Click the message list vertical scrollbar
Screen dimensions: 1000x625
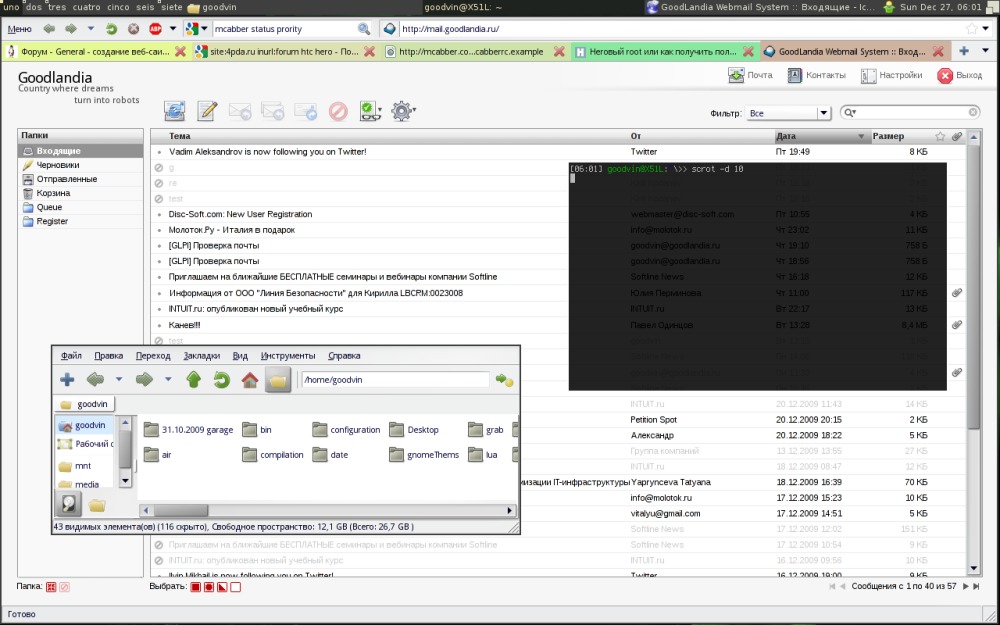(973, 352)
